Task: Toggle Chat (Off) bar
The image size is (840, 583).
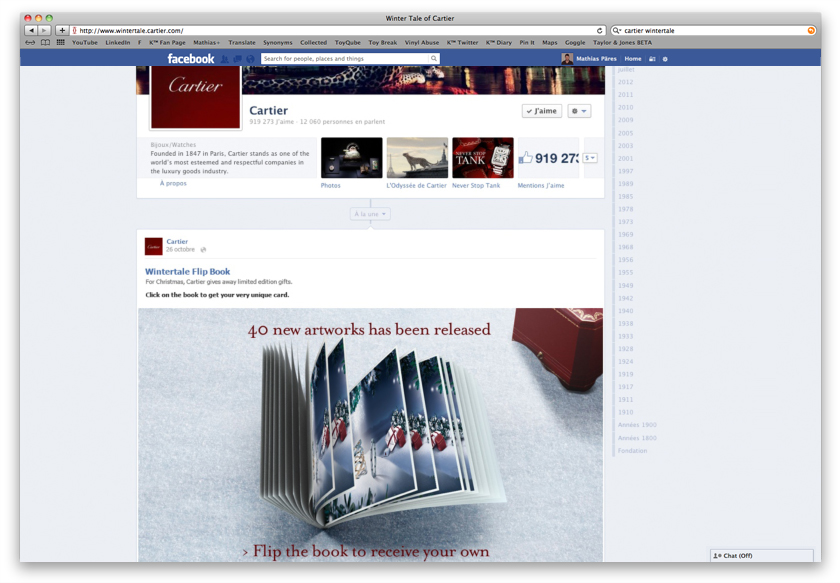Action: (x=761, y=556)
